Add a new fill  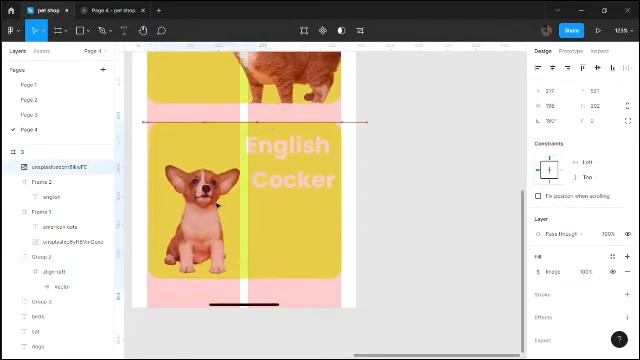coord(627,257)
